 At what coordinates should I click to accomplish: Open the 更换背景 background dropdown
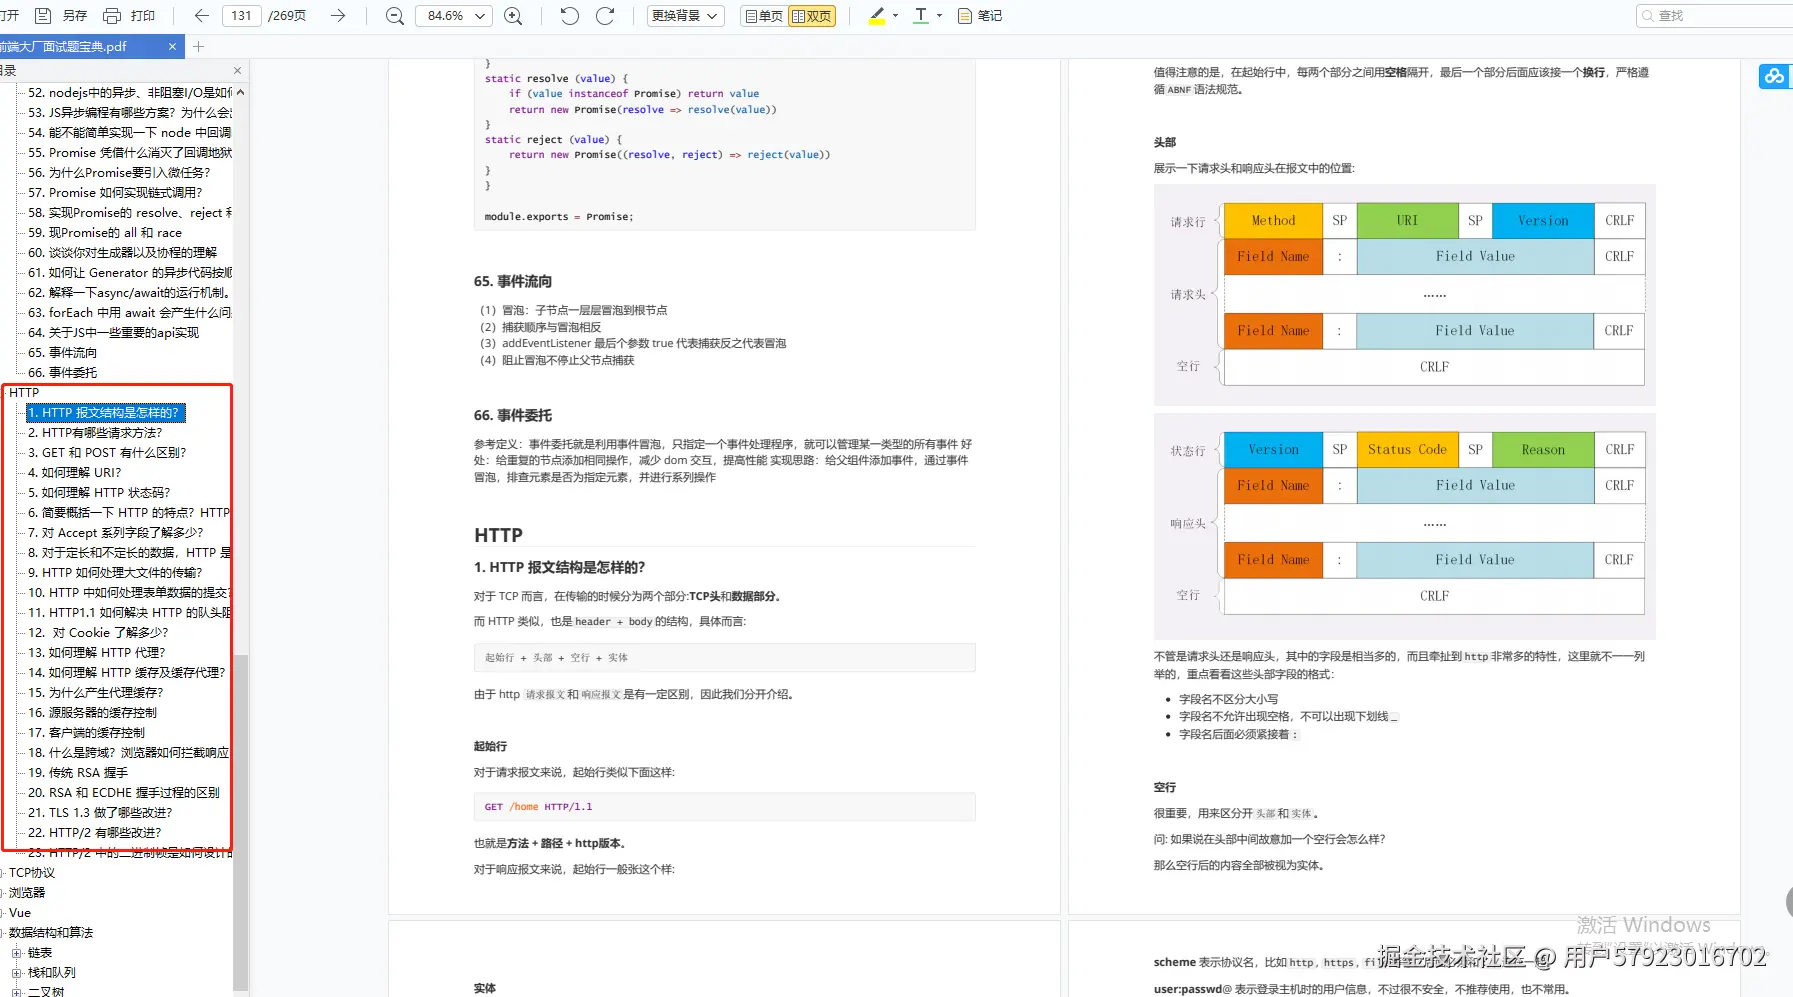(685, 16)
